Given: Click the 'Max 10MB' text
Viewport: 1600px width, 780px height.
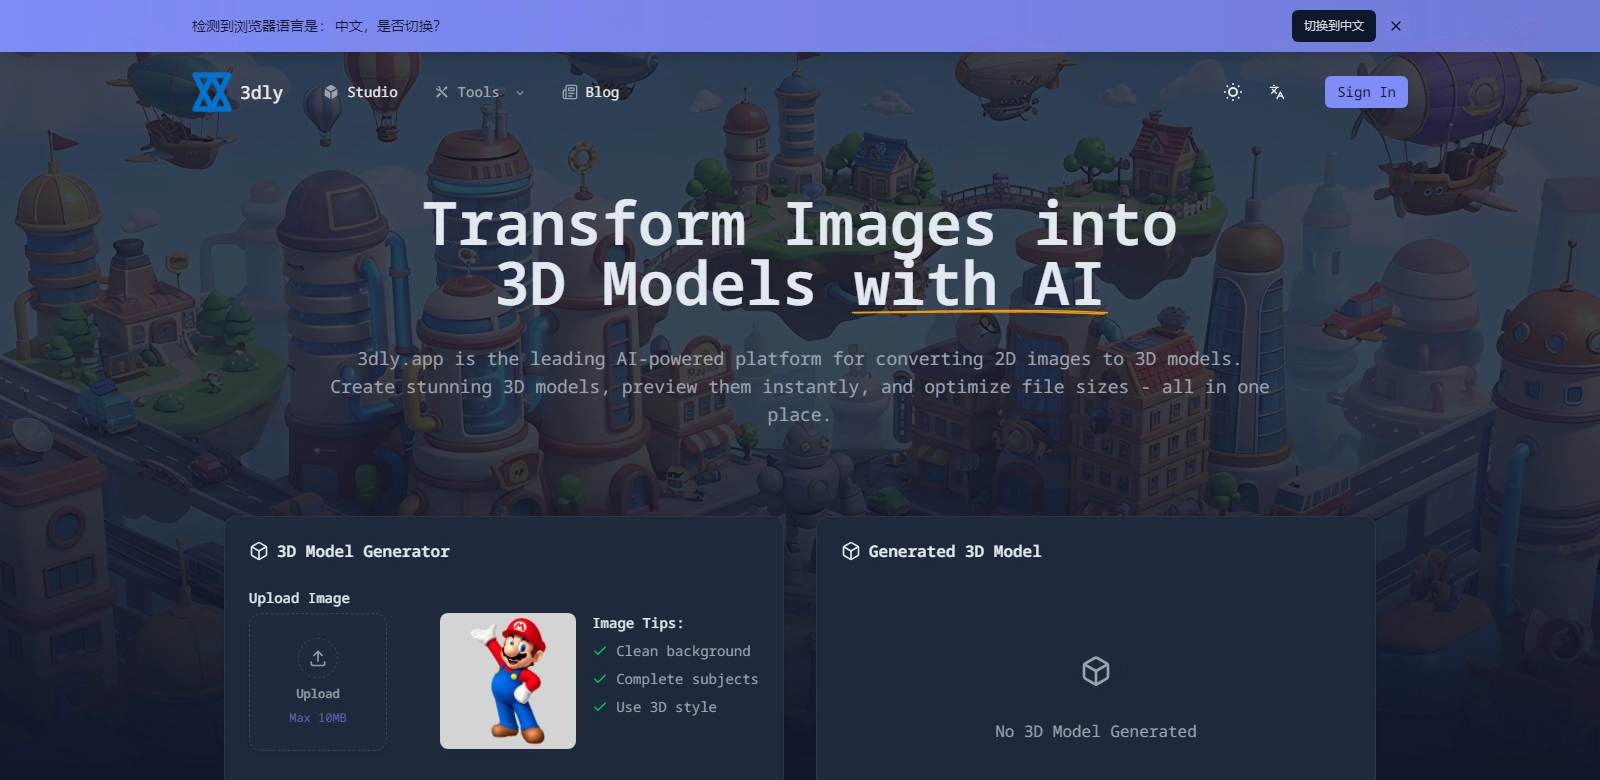Looking at the screenshot, I should tap(318, 718).
